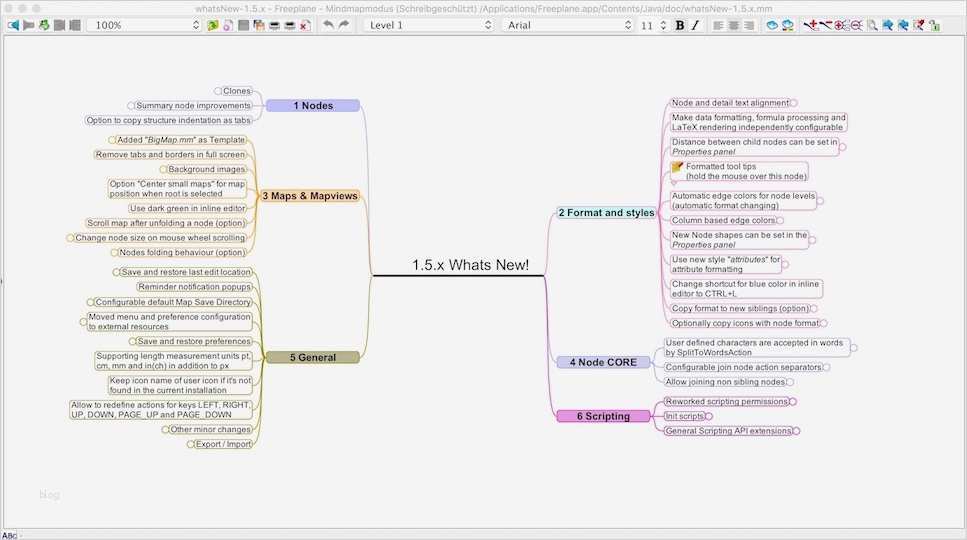This screenshot has width=967, height=540.
Task: Center-align node text
Action: tap(734, 25)
